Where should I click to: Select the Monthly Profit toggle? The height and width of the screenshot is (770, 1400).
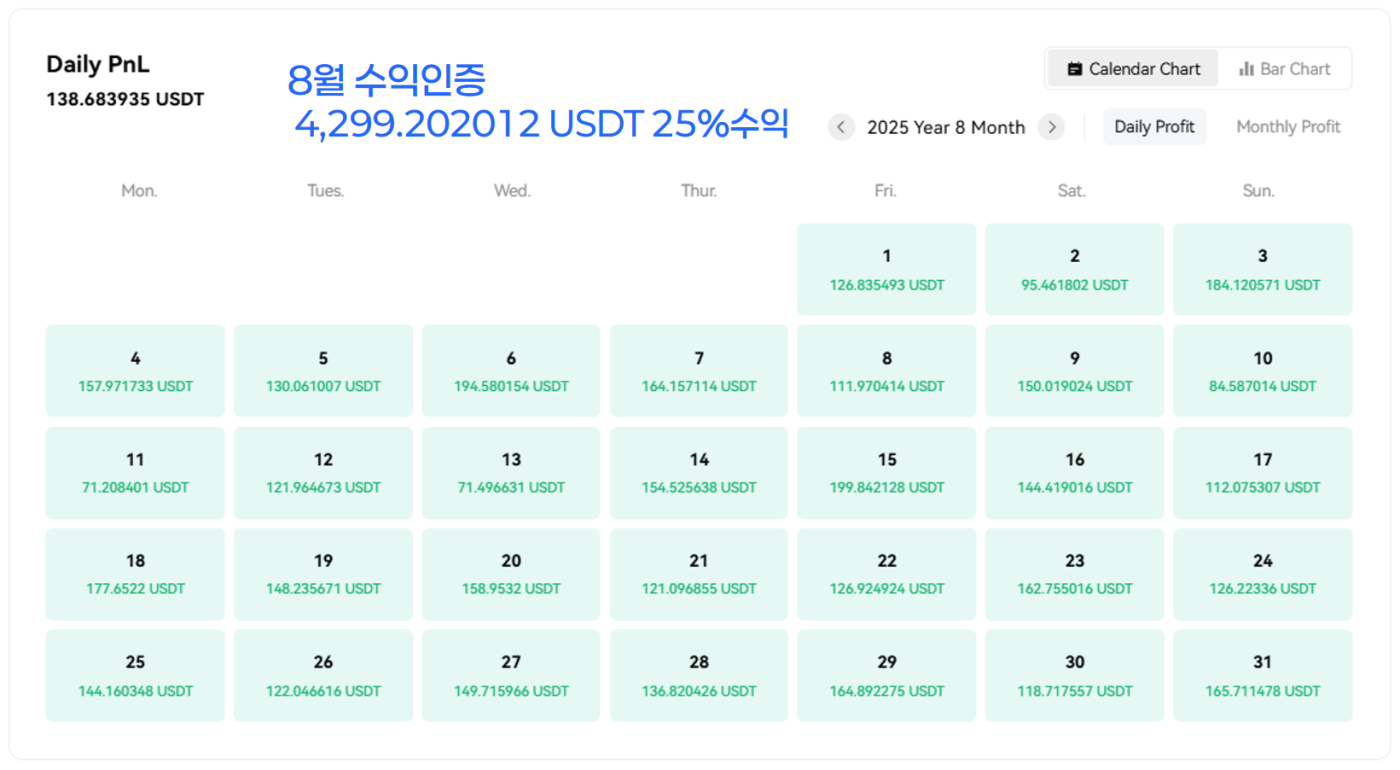click(x=1288, y=127)
